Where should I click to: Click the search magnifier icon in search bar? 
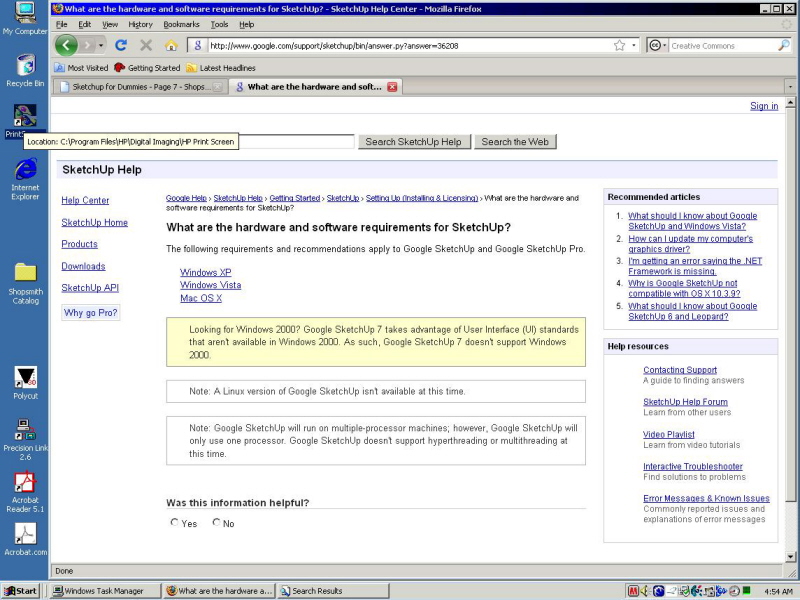pyautogui.click(x=783, y=45)
